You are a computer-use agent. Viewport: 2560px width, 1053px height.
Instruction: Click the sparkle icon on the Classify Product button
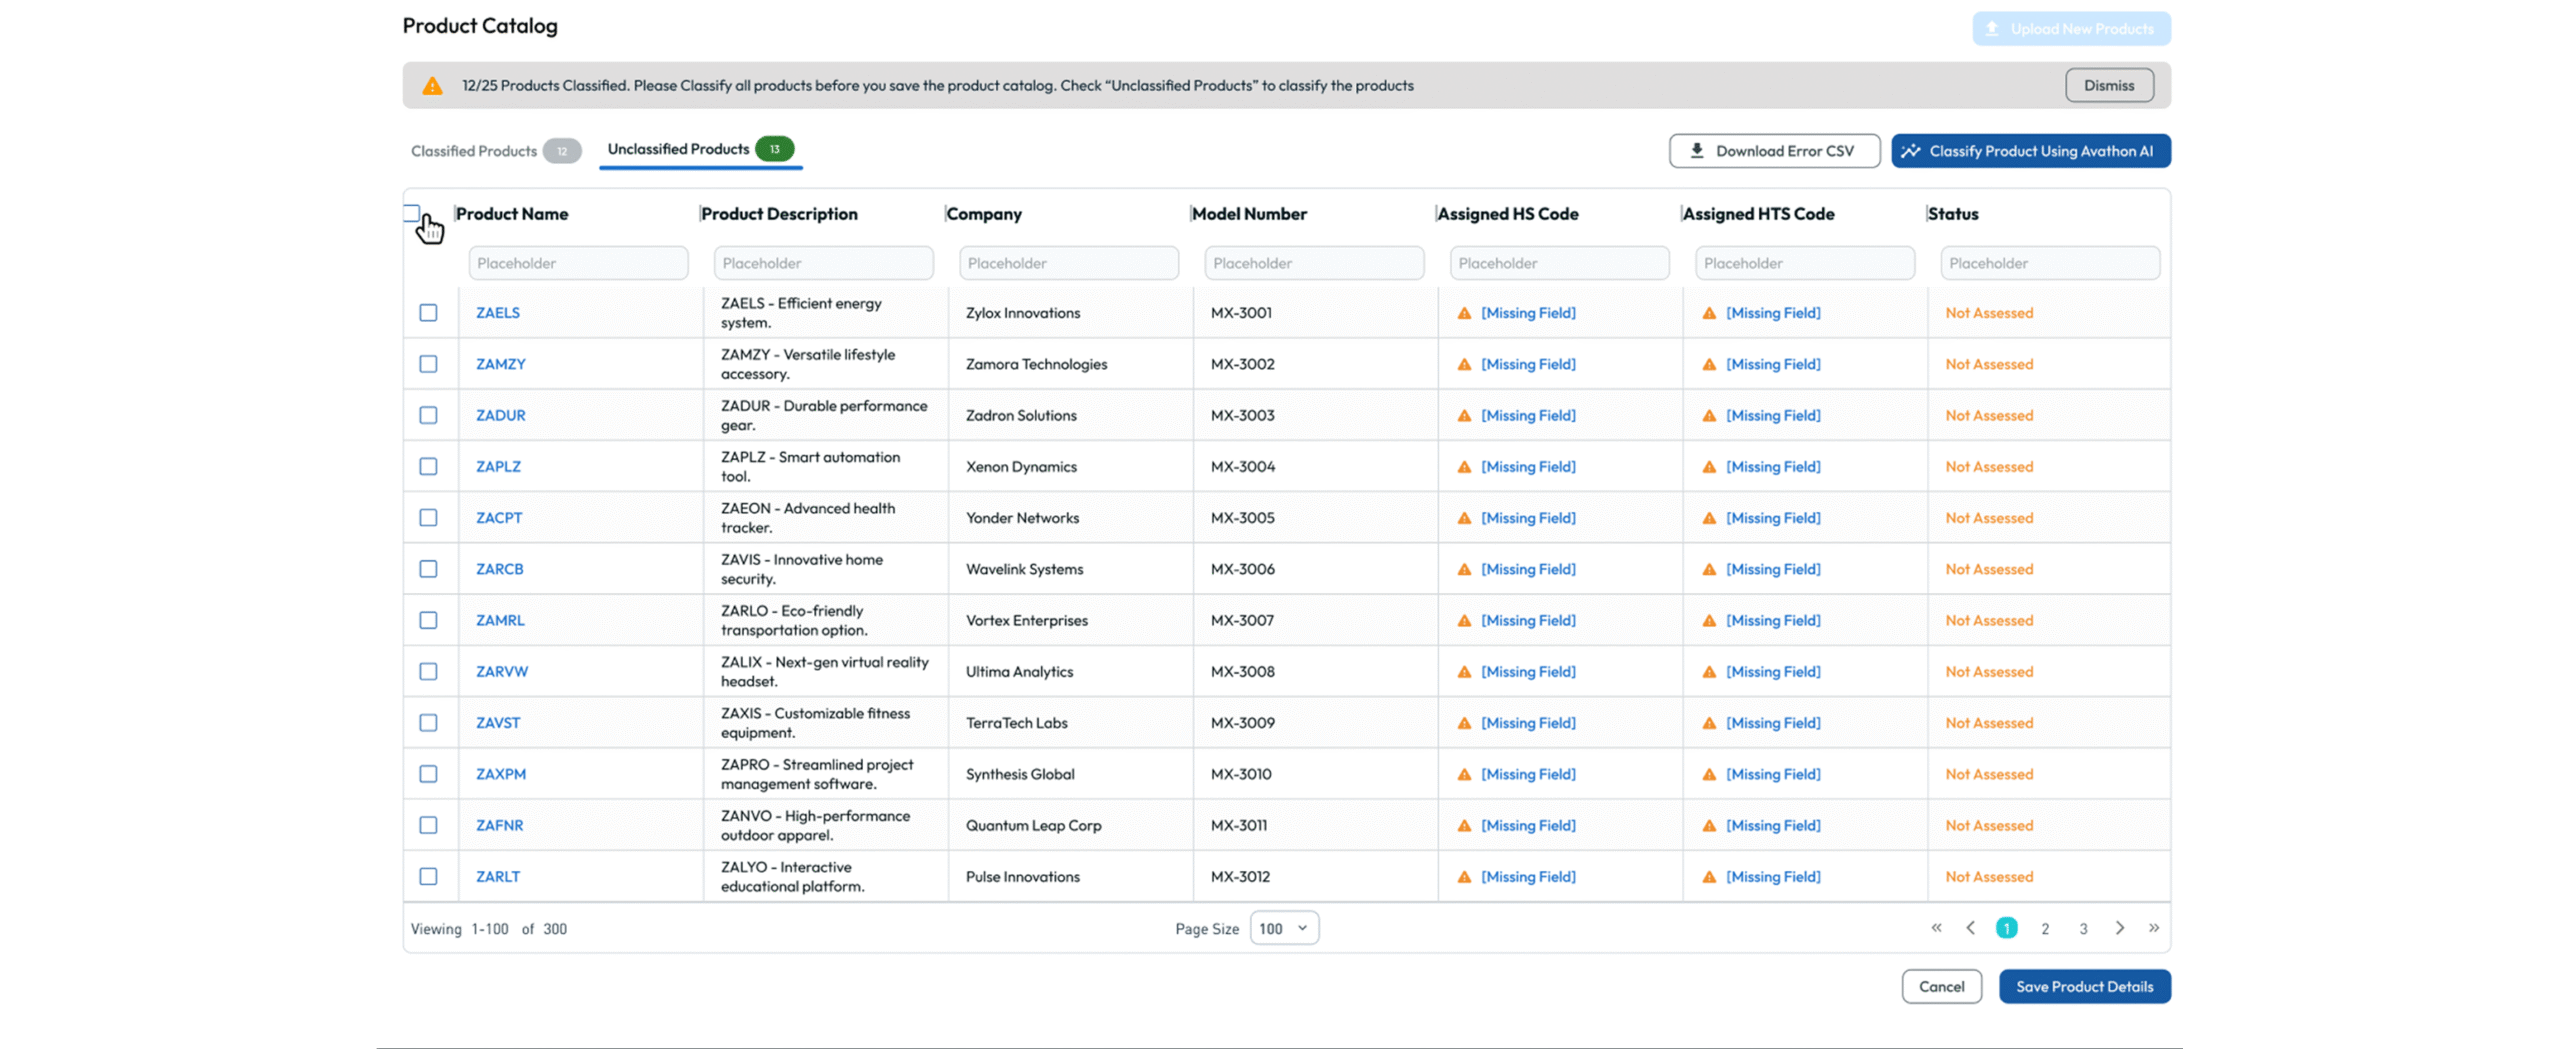point(1911,151)
